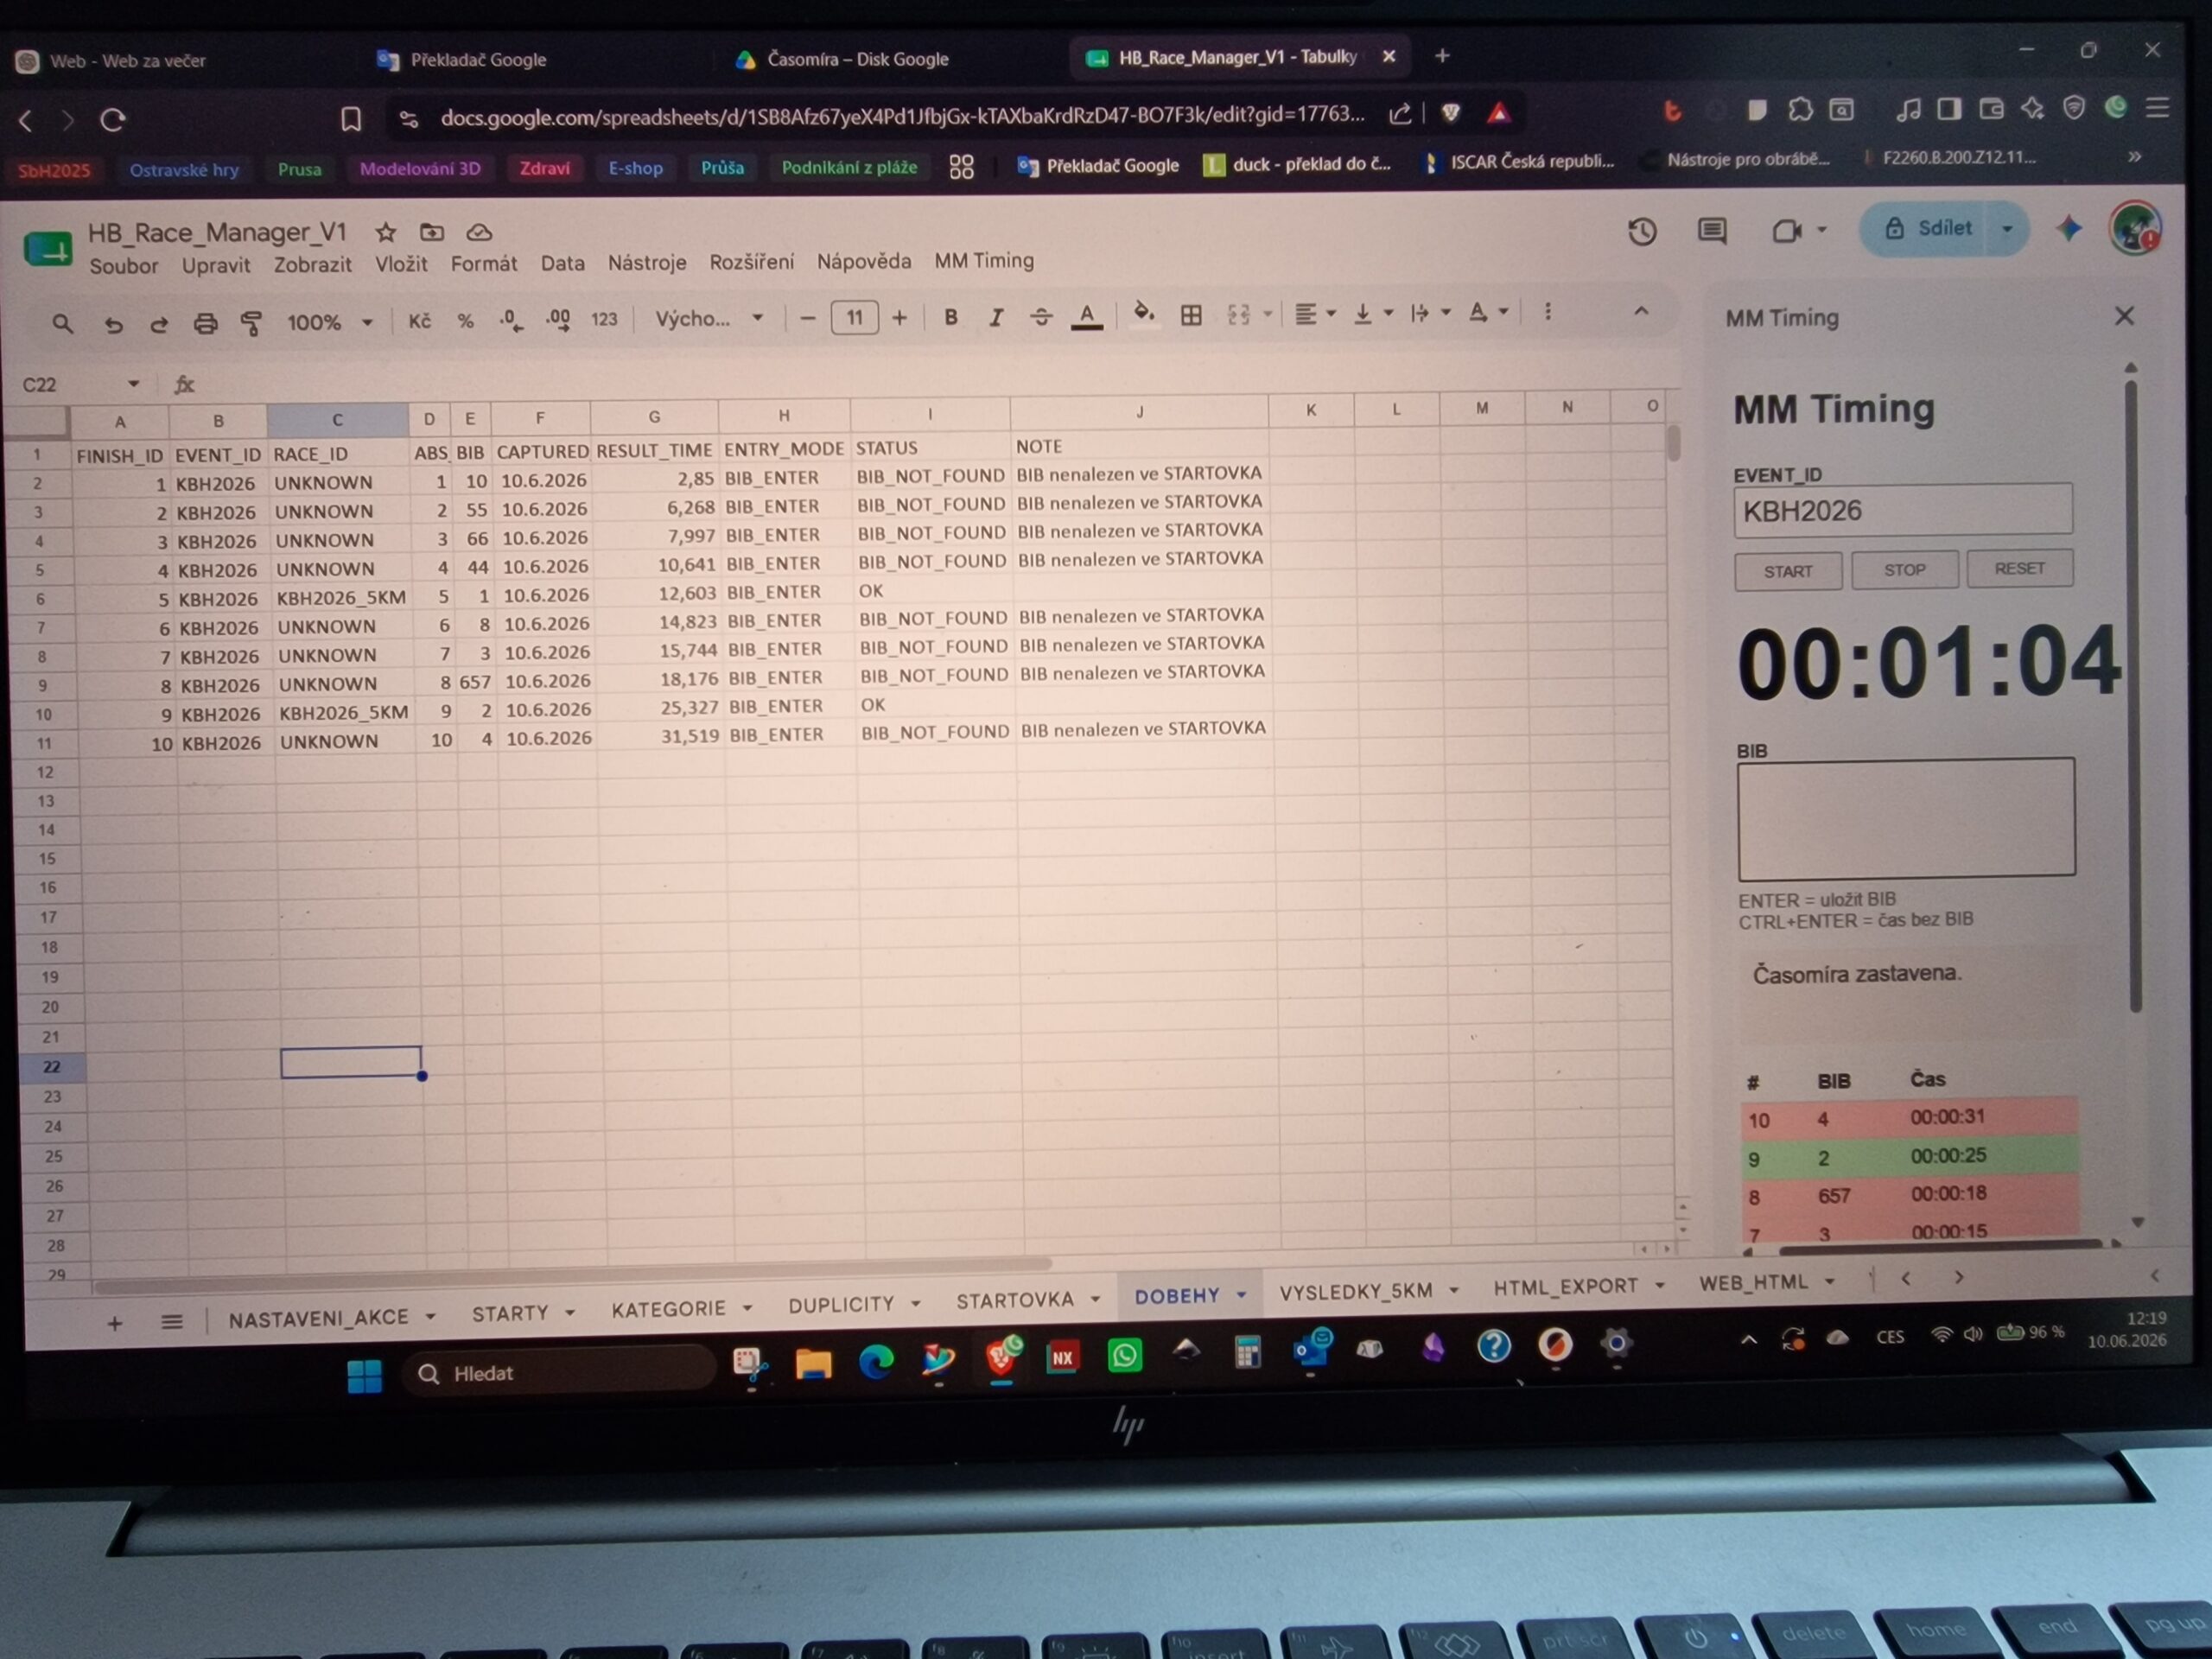Collapse the menus with the chevron

pyautogui.click(x=1641, y=311)
